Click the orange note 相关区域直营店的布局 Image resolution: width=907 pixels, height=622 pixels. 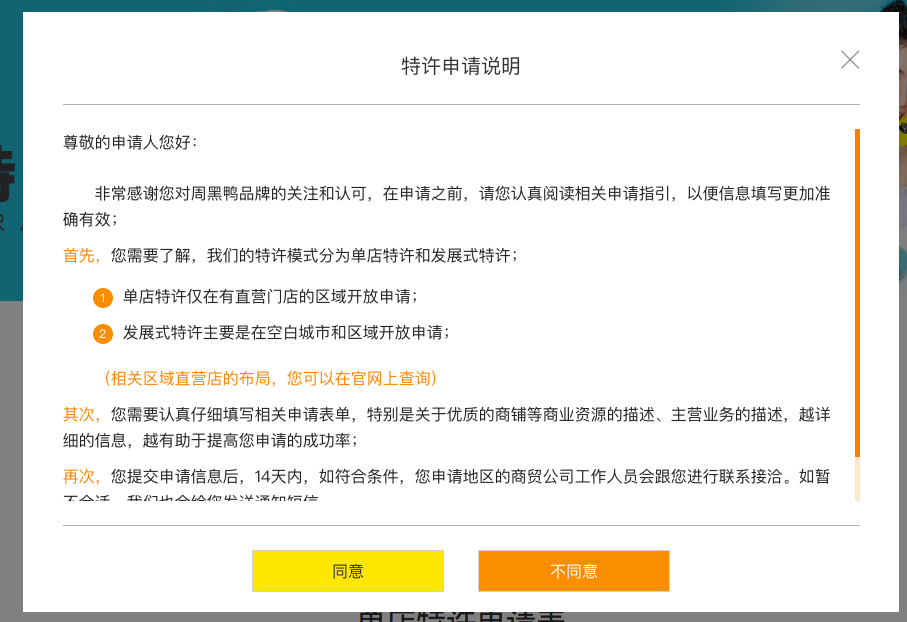[270, 378]
